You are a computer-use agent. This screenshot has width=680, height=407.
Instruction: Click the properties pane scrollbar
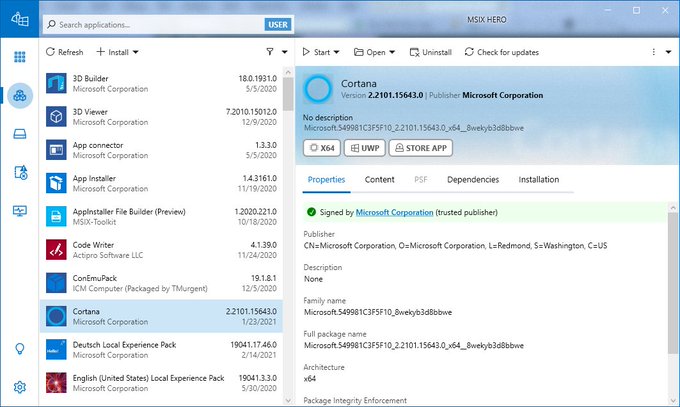673,282
